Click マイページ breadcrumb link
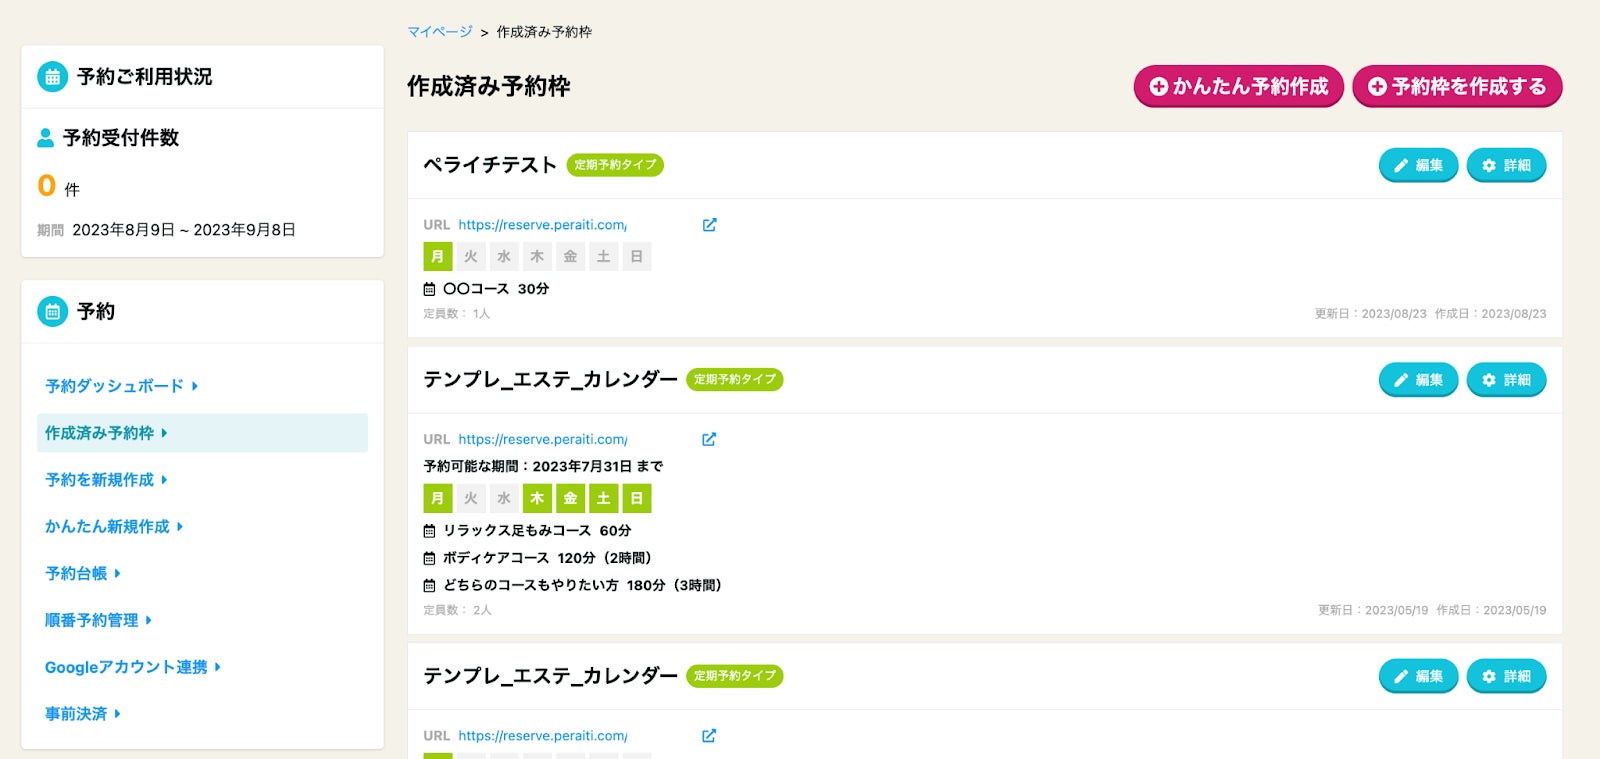Viewport: 1600px width, 759px height. [x=439, y=32]
